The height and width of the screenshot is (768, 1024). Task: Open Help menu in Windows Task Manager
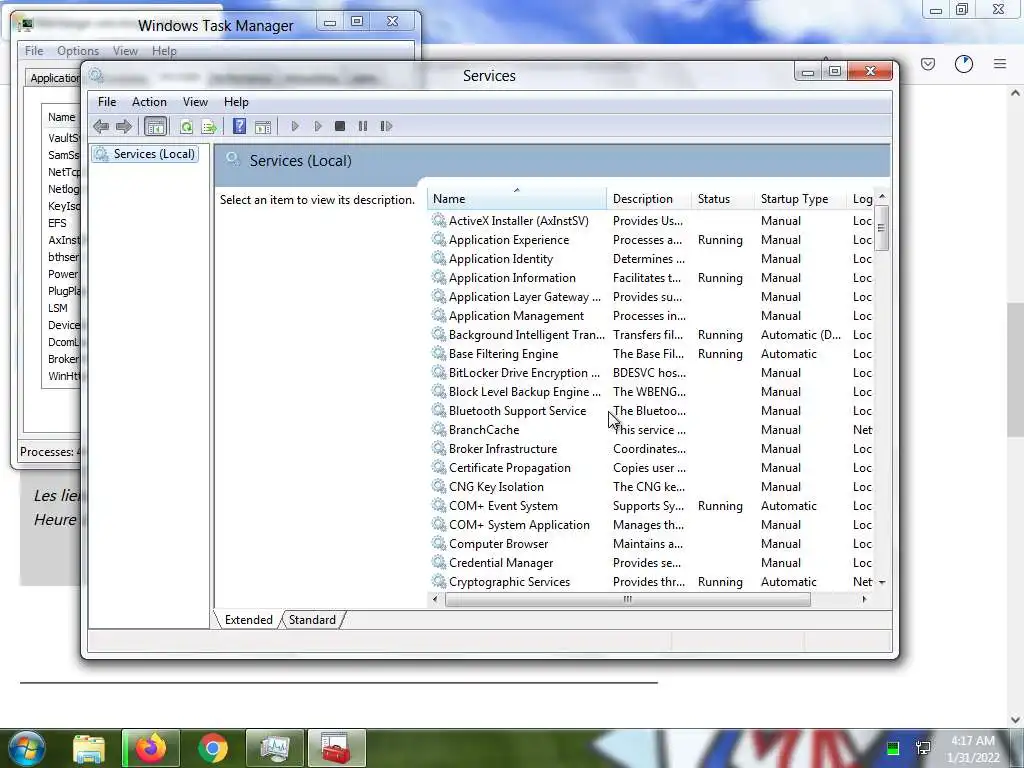coord(164,51)
